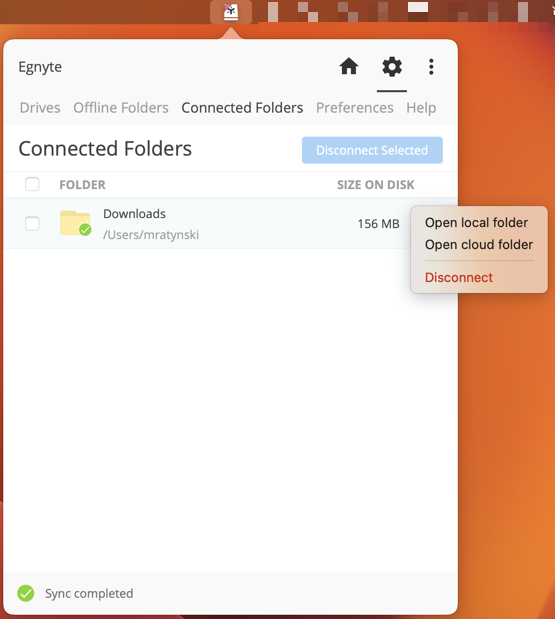This screenshot has height=619, width=555.
Task: Open the Help tab
Action: 421,108
